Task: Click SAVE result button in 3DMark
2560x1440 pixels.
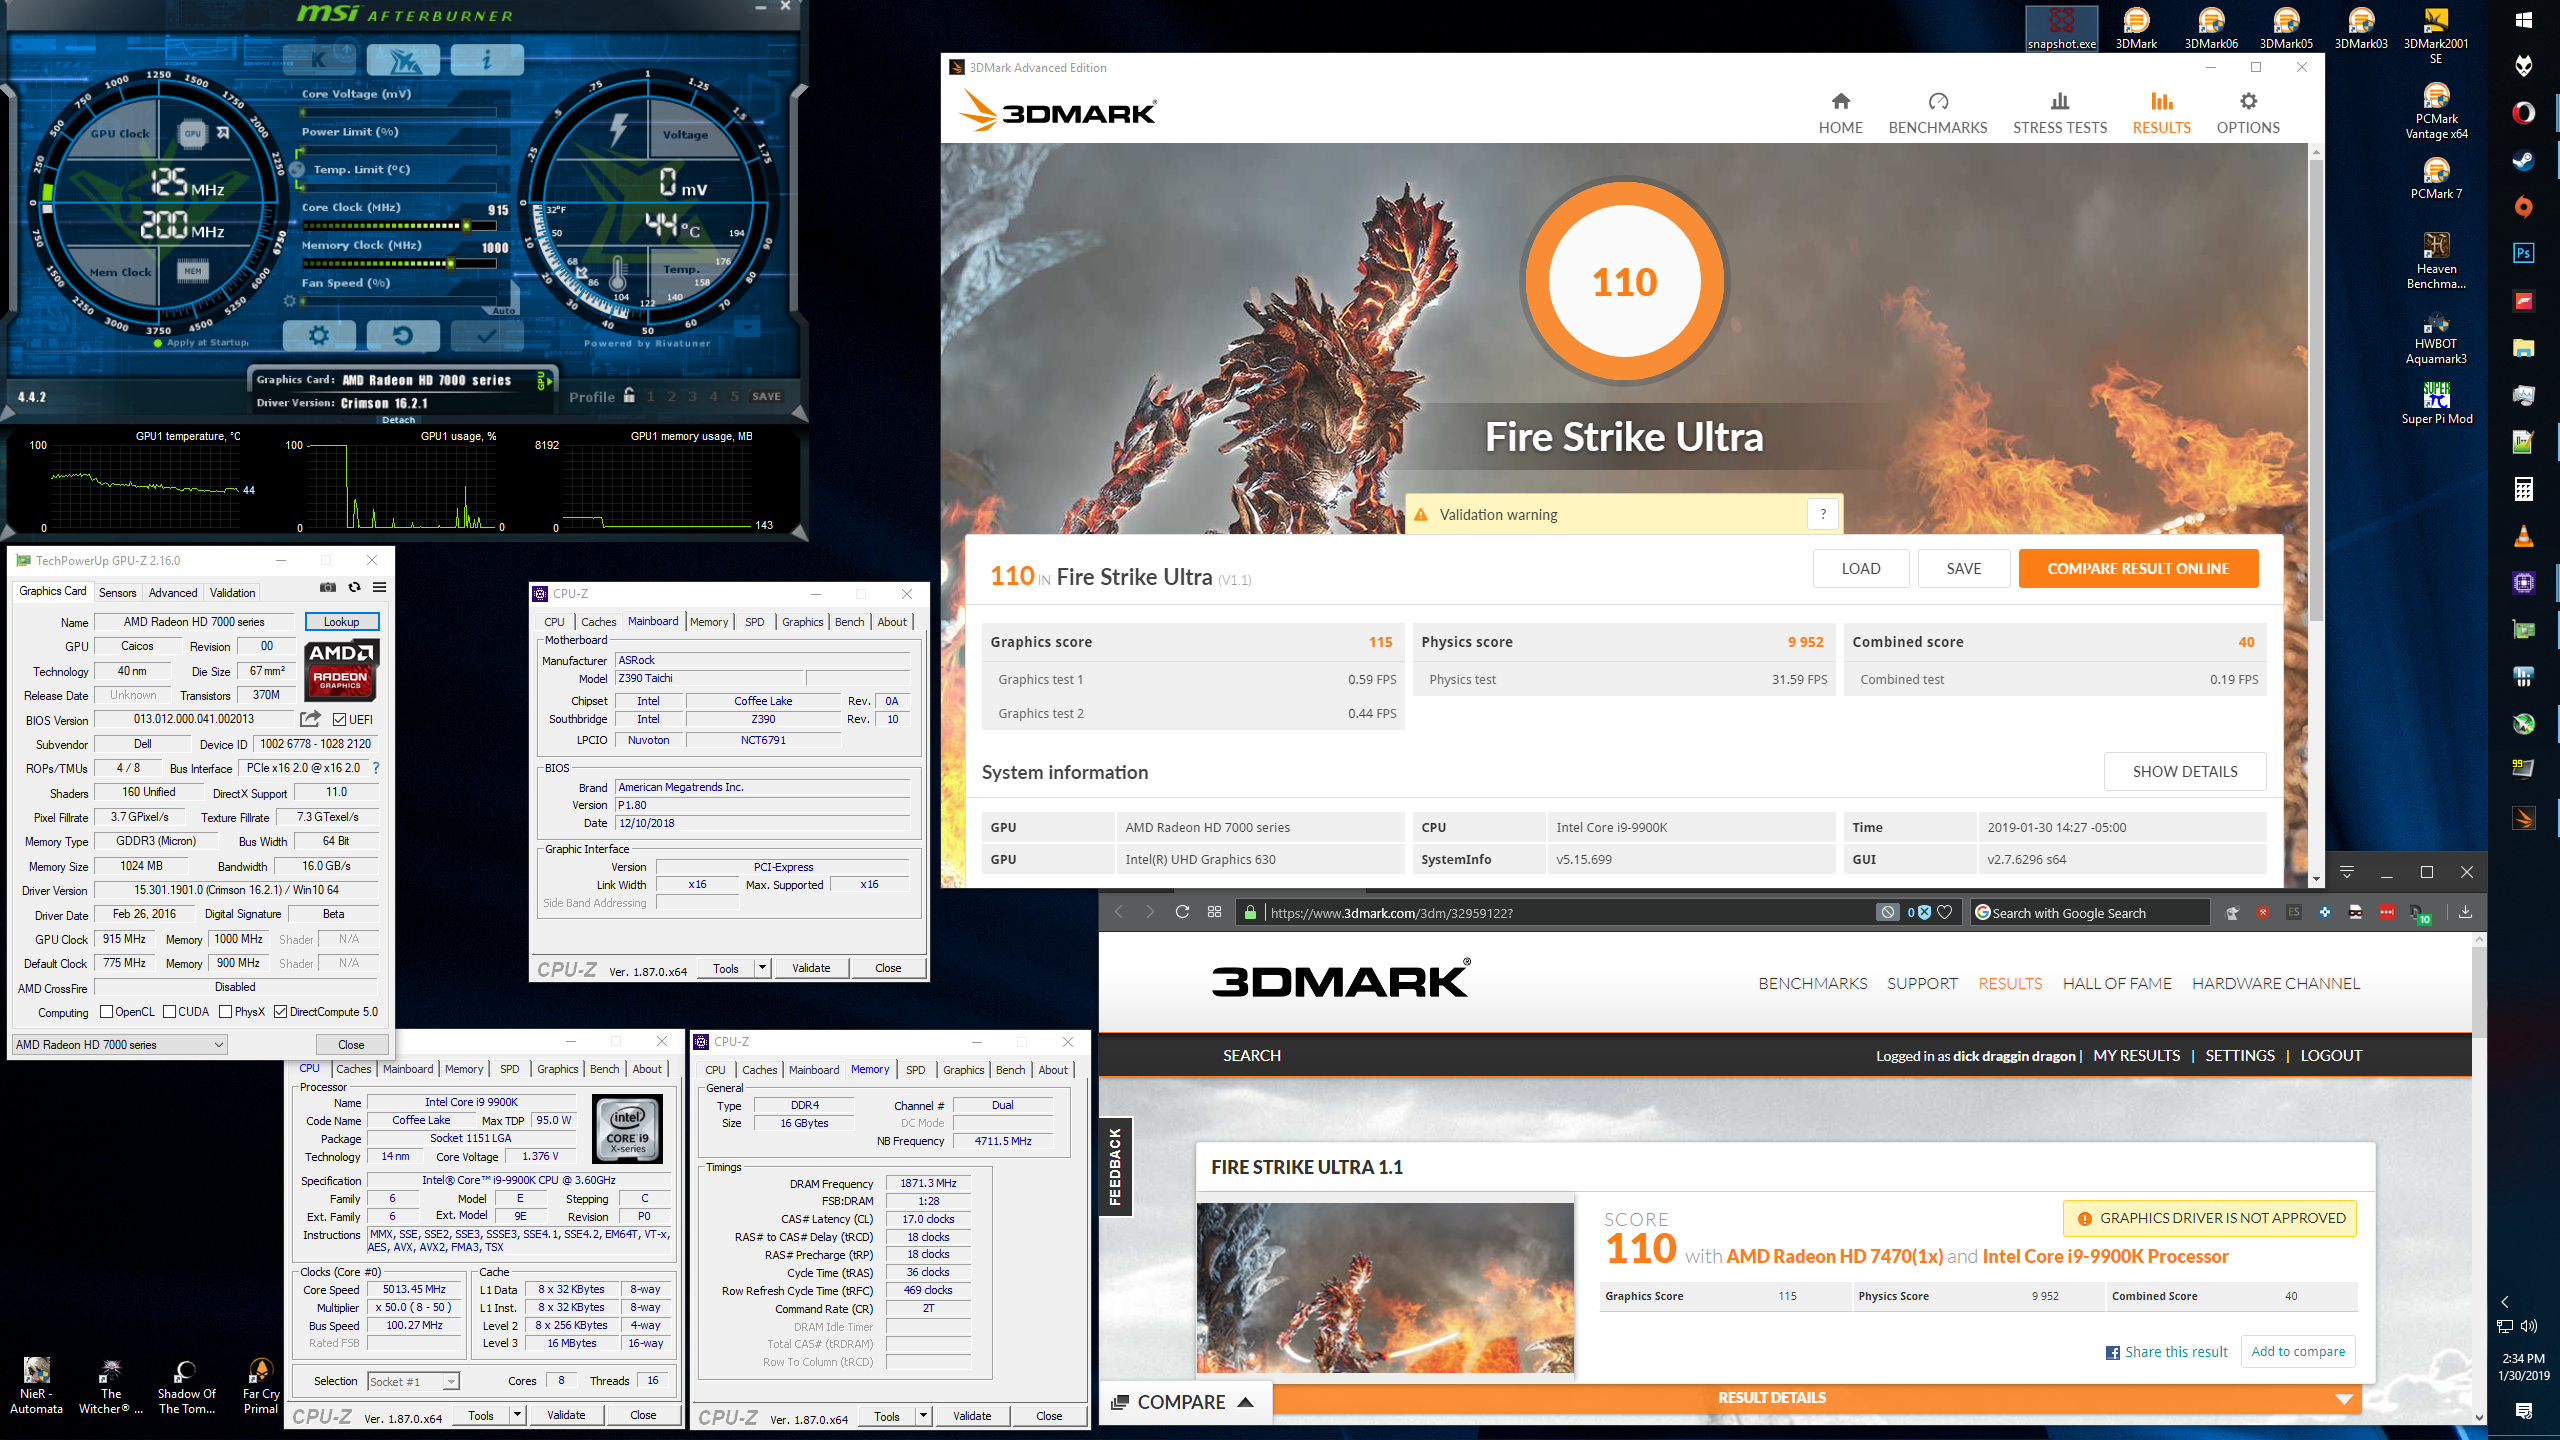Action: 1963,568
